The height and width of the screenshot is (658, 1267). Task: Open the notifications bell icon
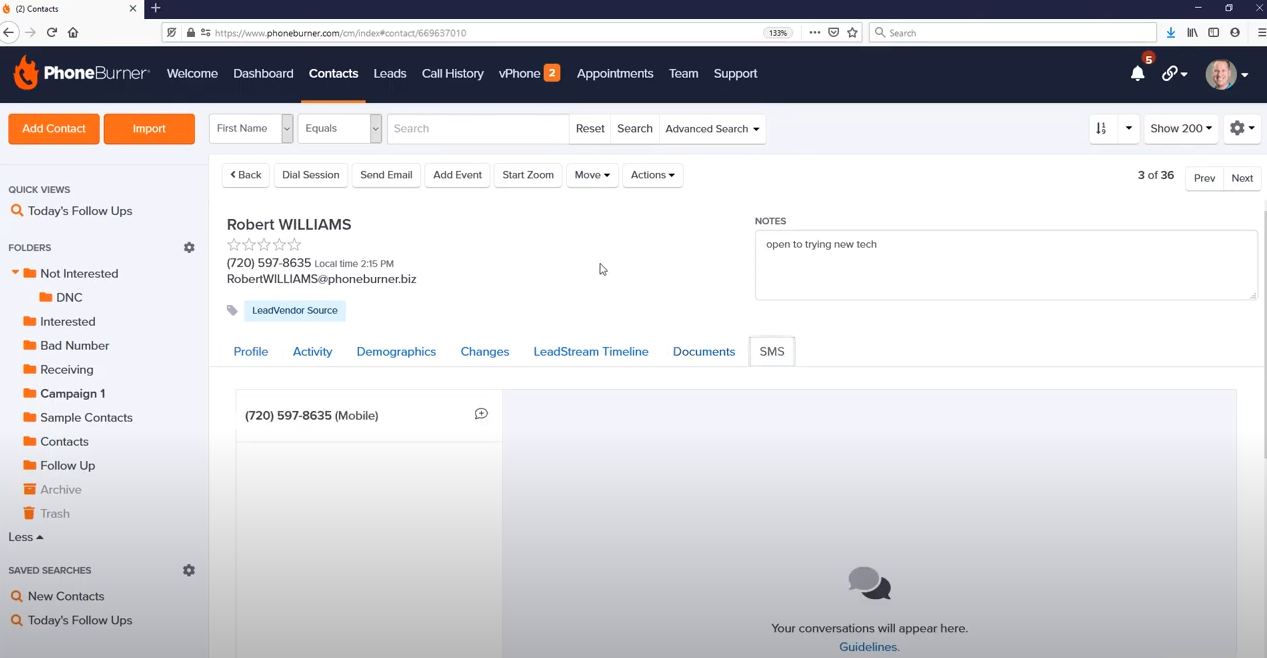click(1137, 74)
